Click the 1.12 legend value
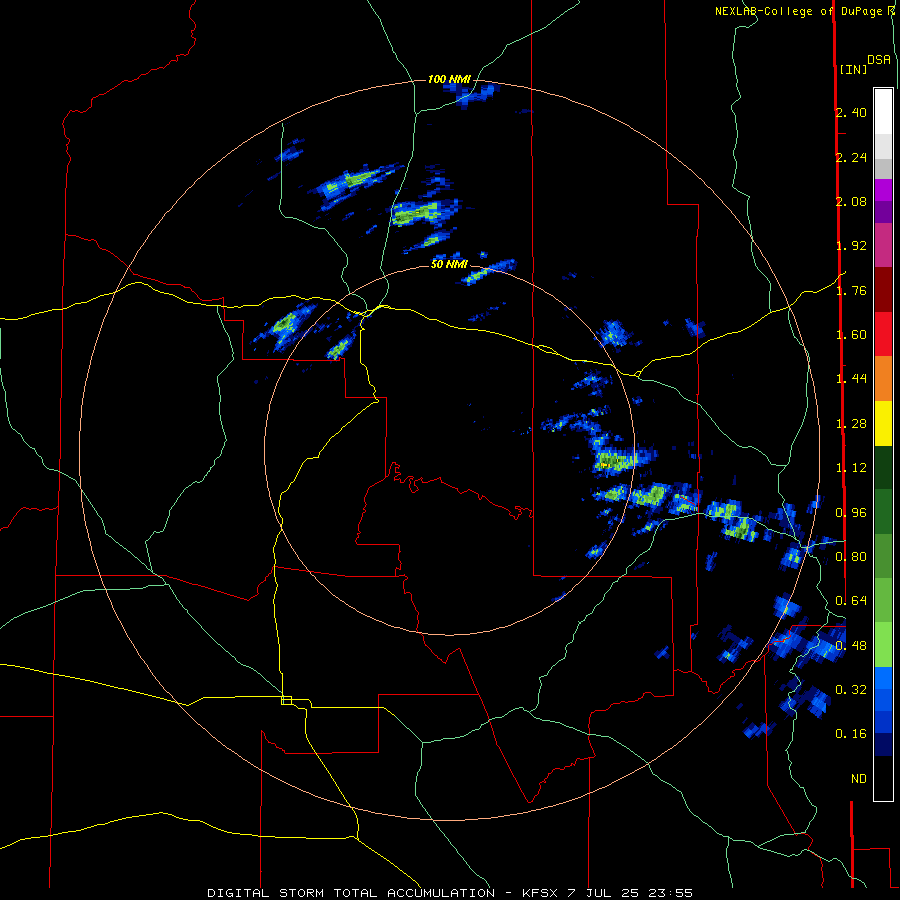Screen dimensions: 900x900 pyautogui.click(x=851, y=468)
